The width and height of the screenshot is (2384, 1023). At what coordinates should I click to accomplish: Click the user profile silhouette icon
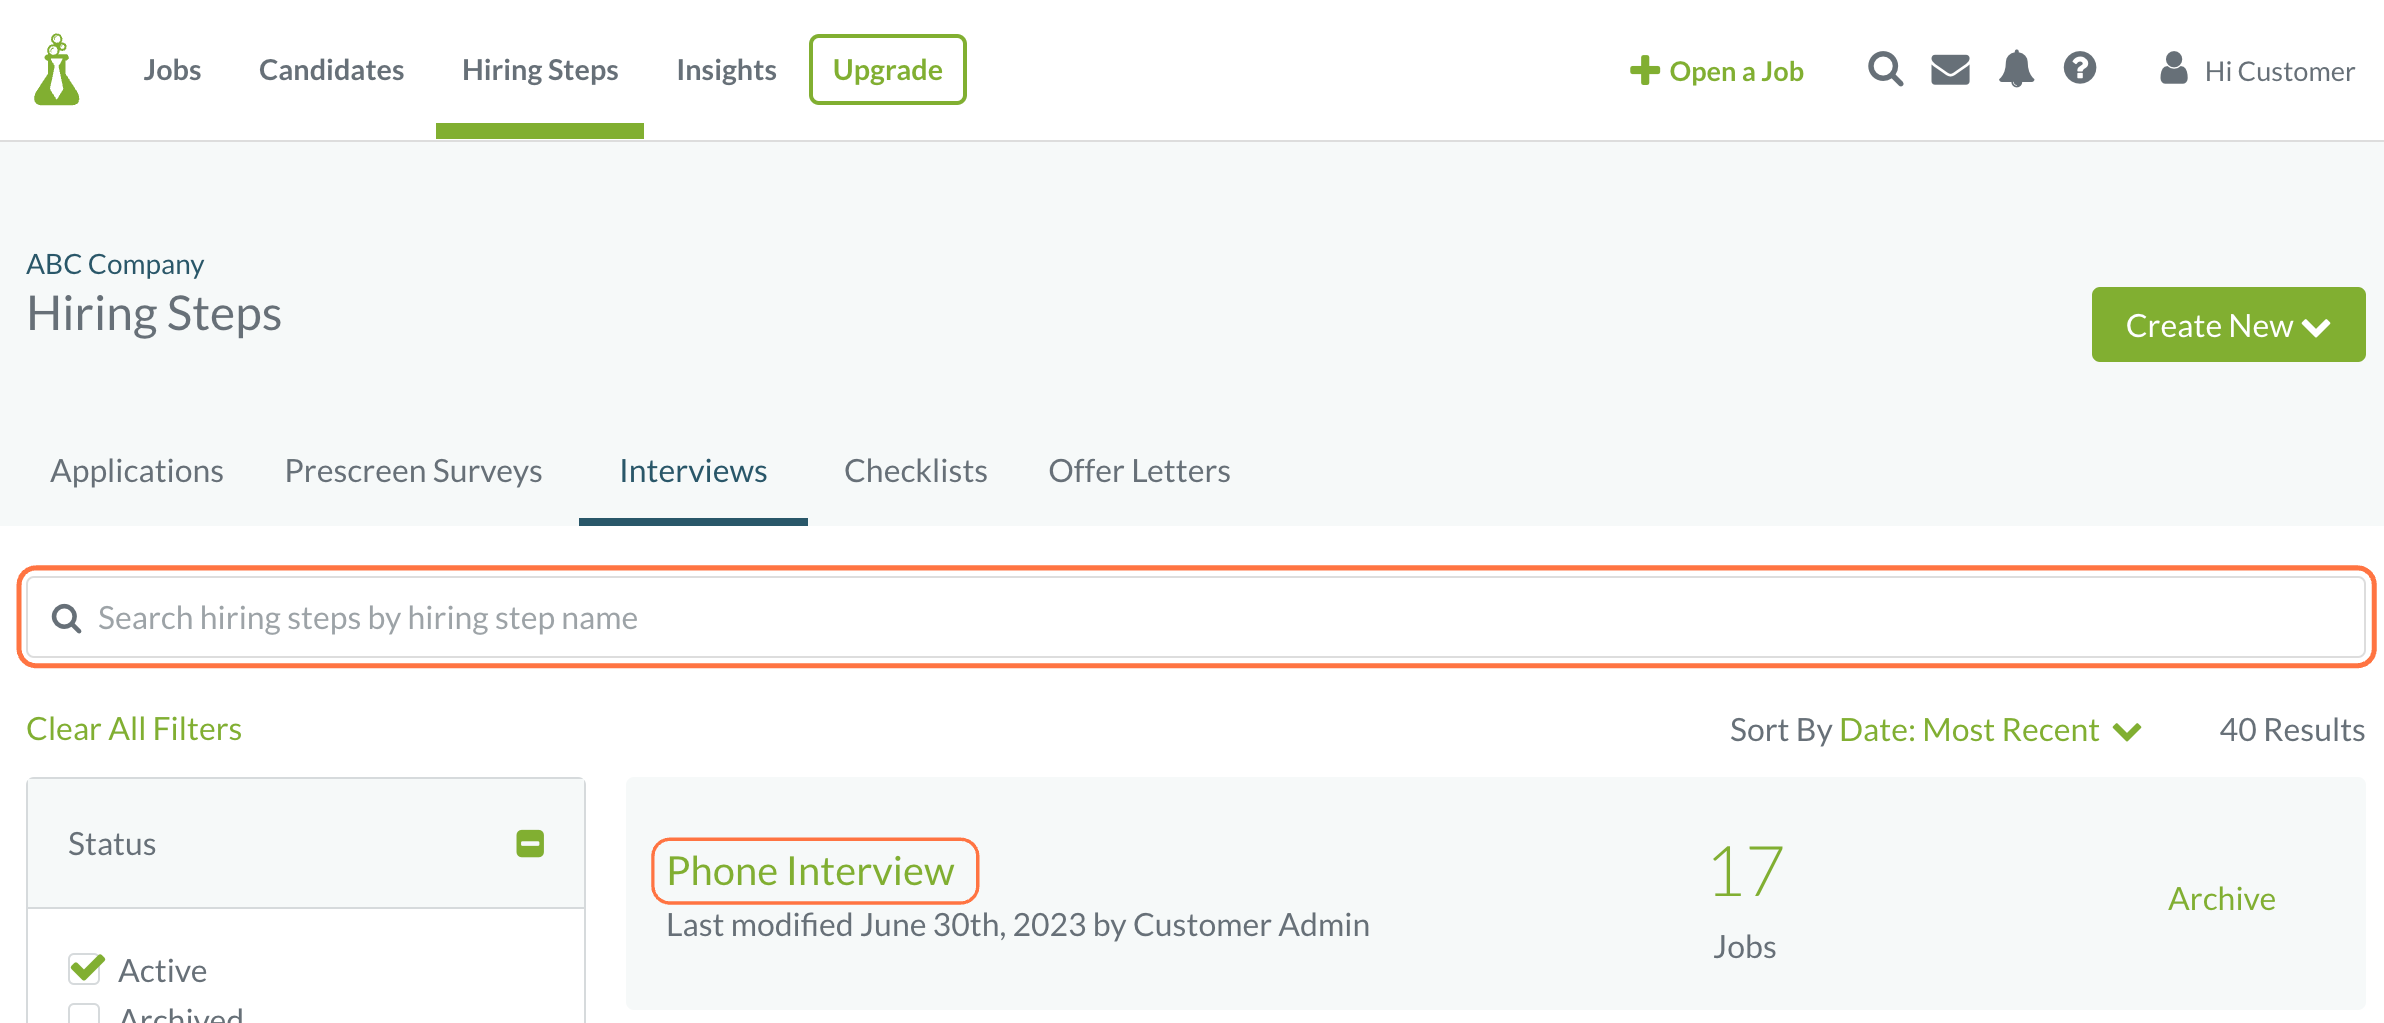(x=2173, y=69)
